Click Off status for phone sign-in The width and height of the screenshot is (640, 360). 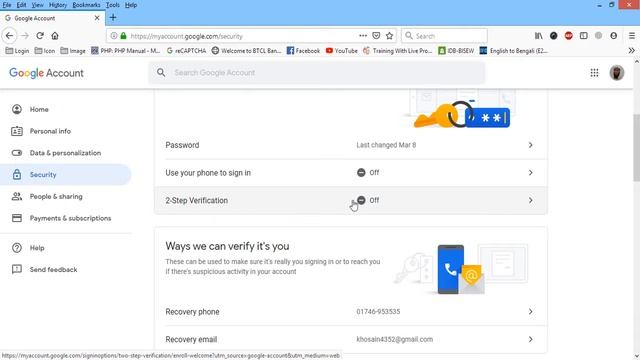(368, 173)
